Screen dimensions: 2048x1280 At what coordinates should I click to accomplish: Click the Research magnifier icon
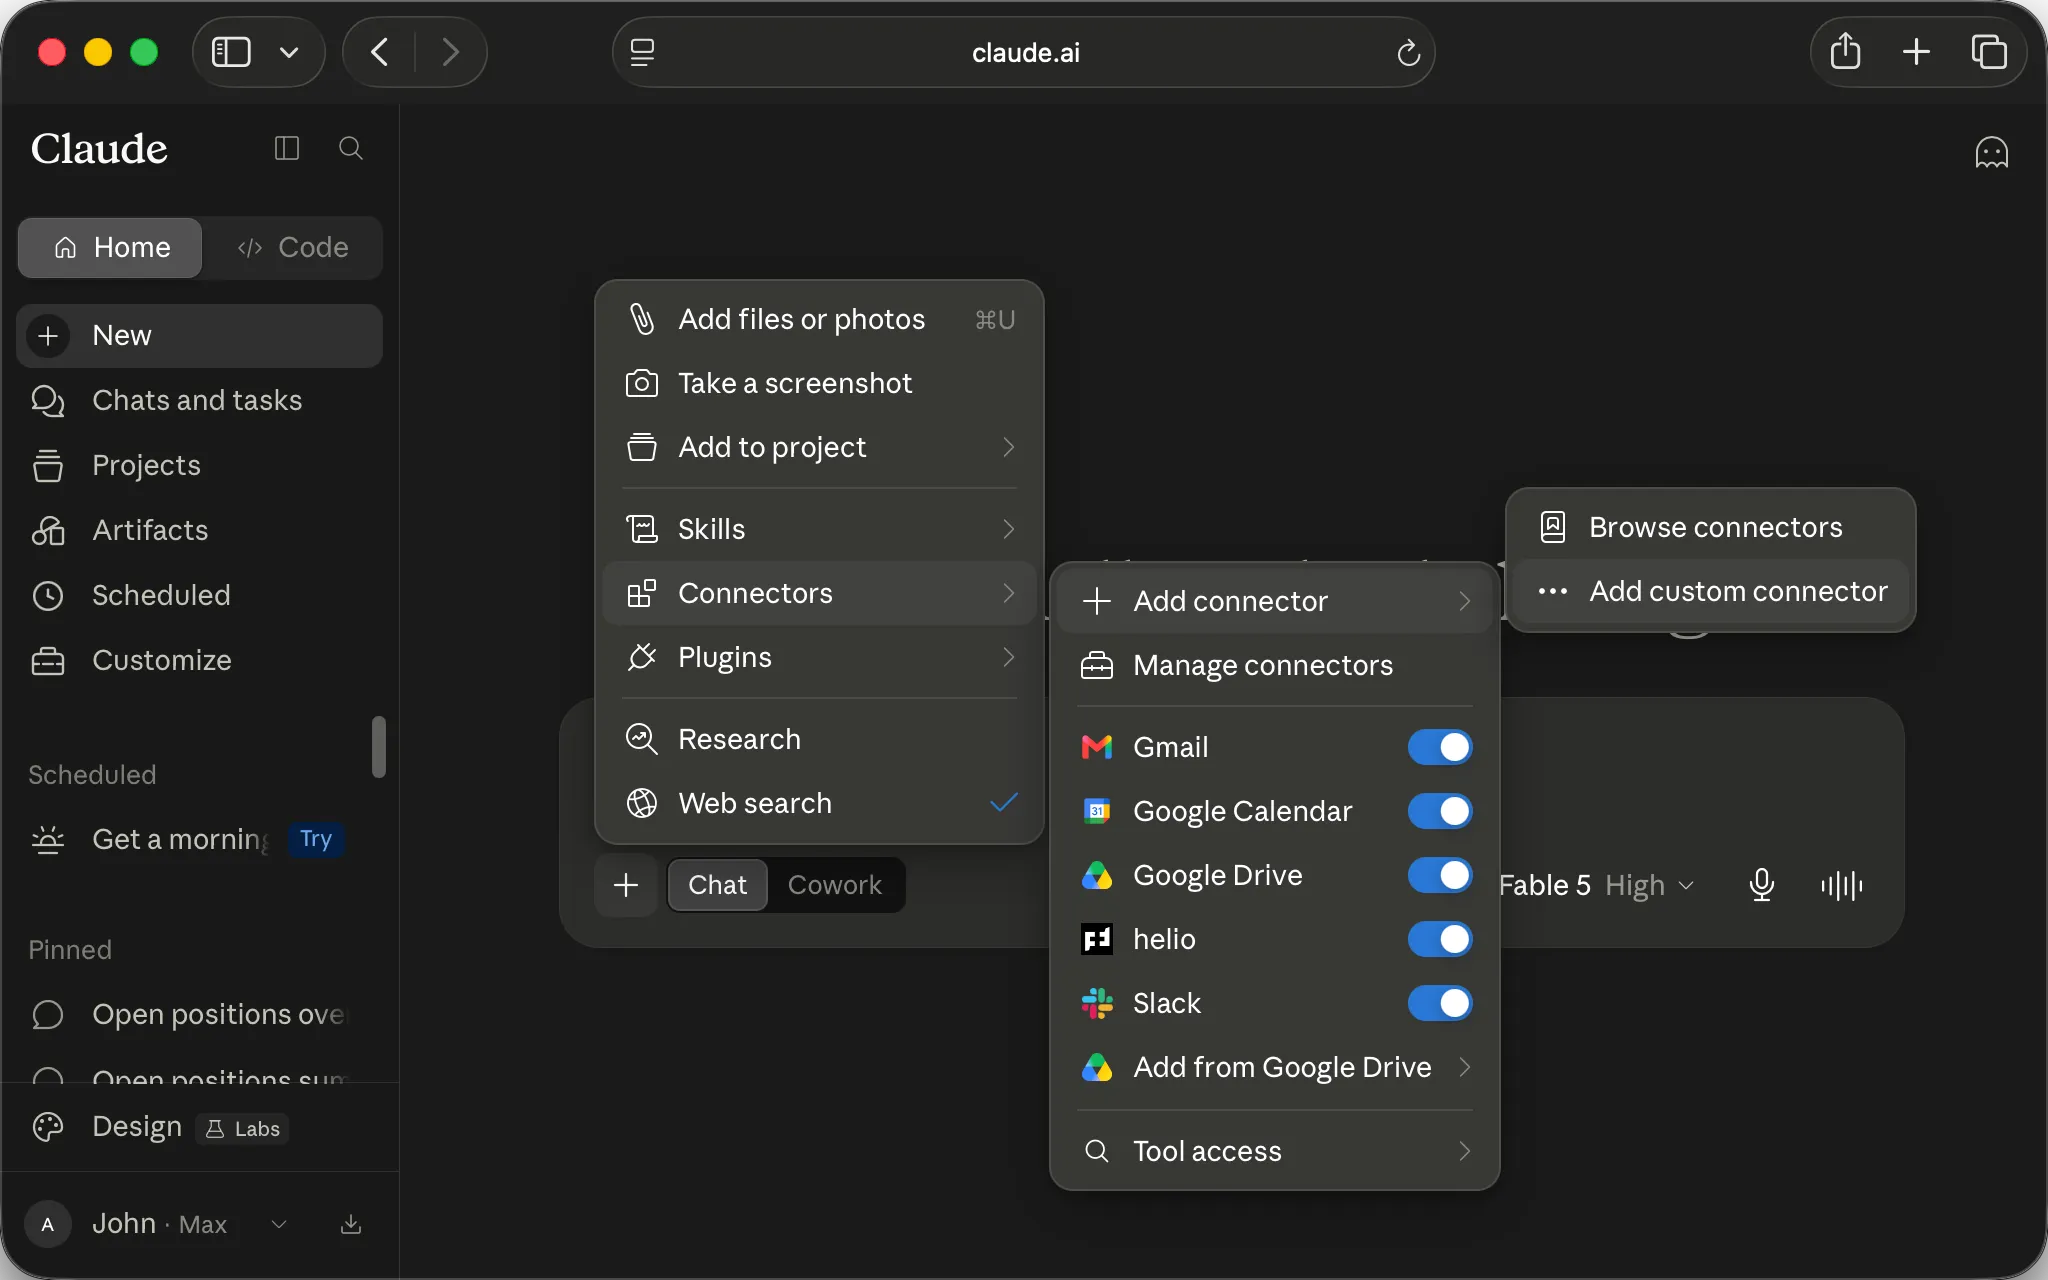(x=642, y=739)
